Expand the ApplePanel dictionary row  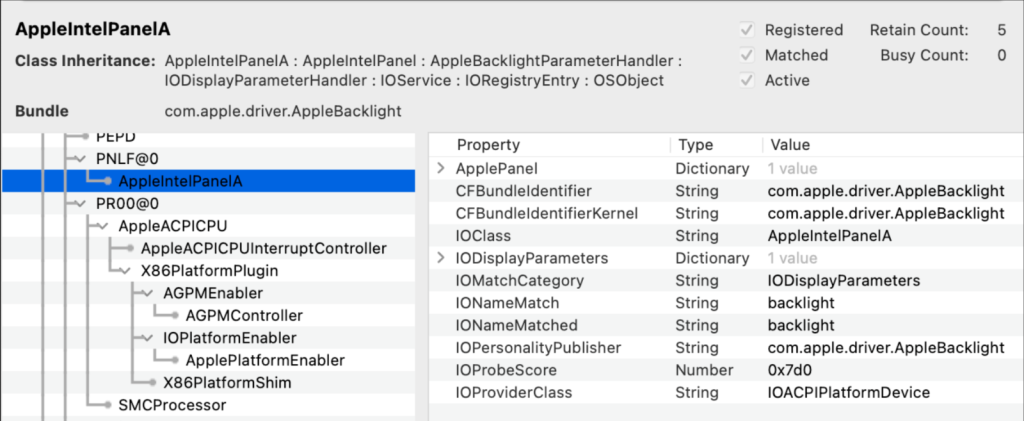coord(441,168)
